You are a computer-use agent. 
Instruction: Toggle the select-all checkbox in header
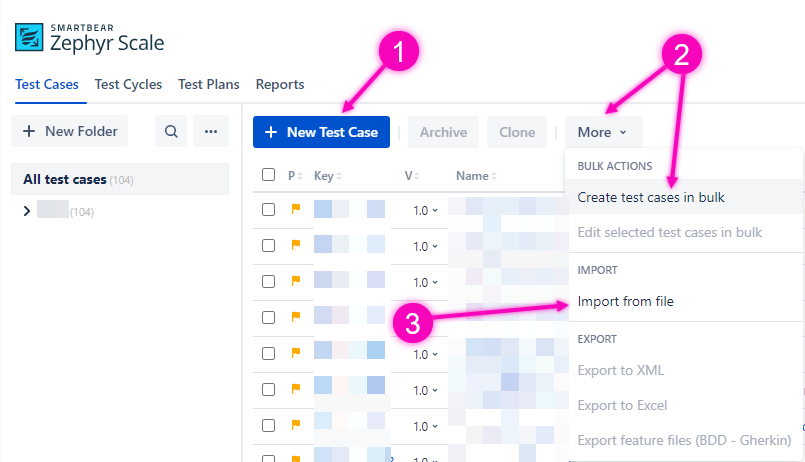[268, 175]
